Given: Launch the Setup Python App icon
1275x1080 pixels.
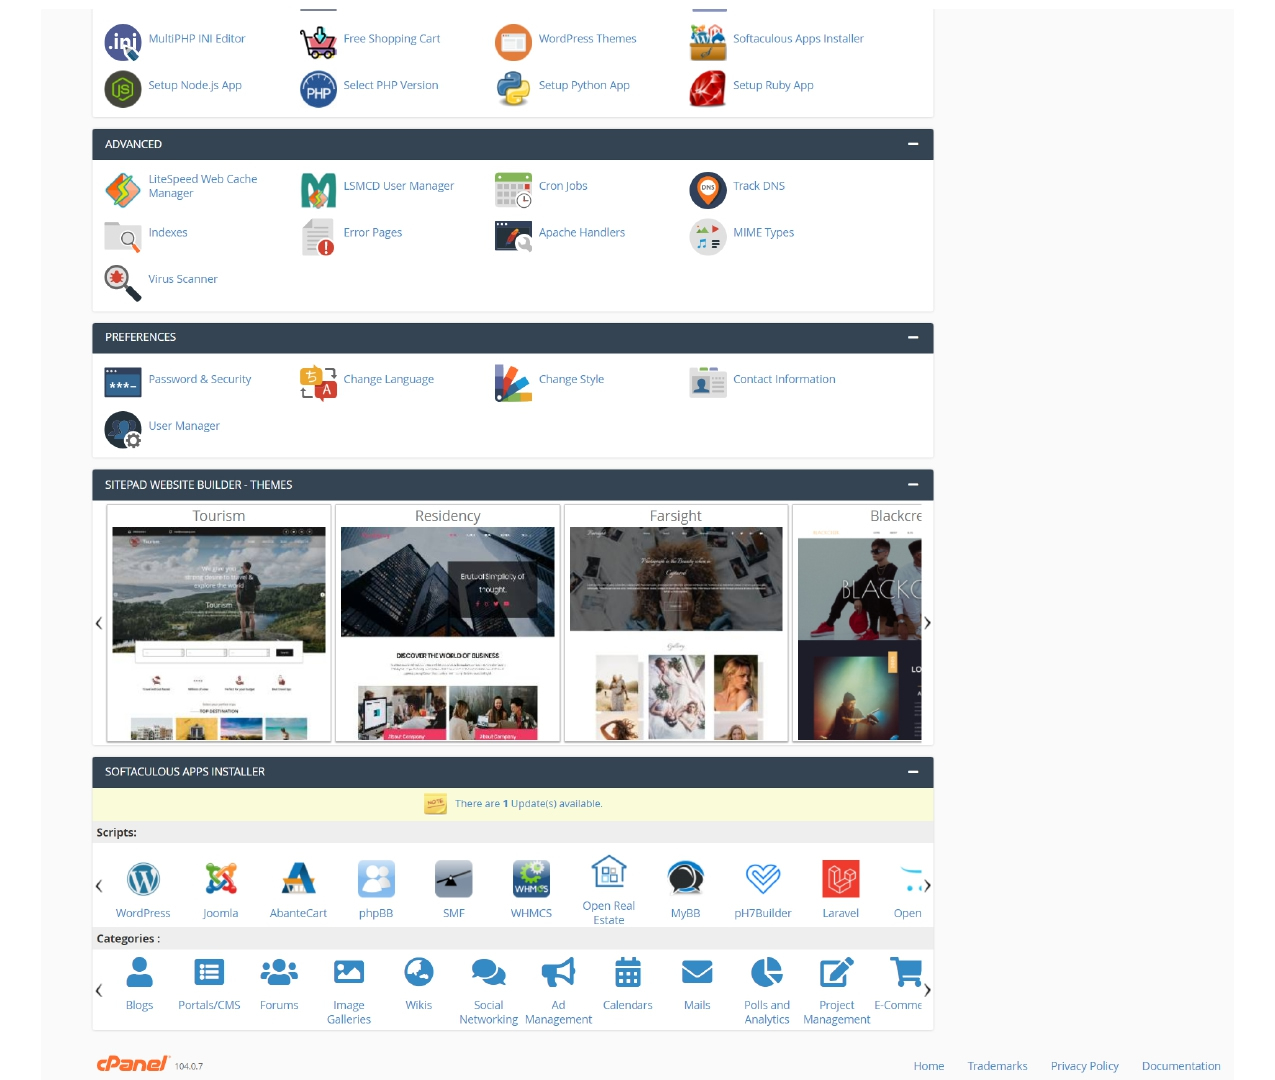Looking at the screenshot, I should [513, 88].
